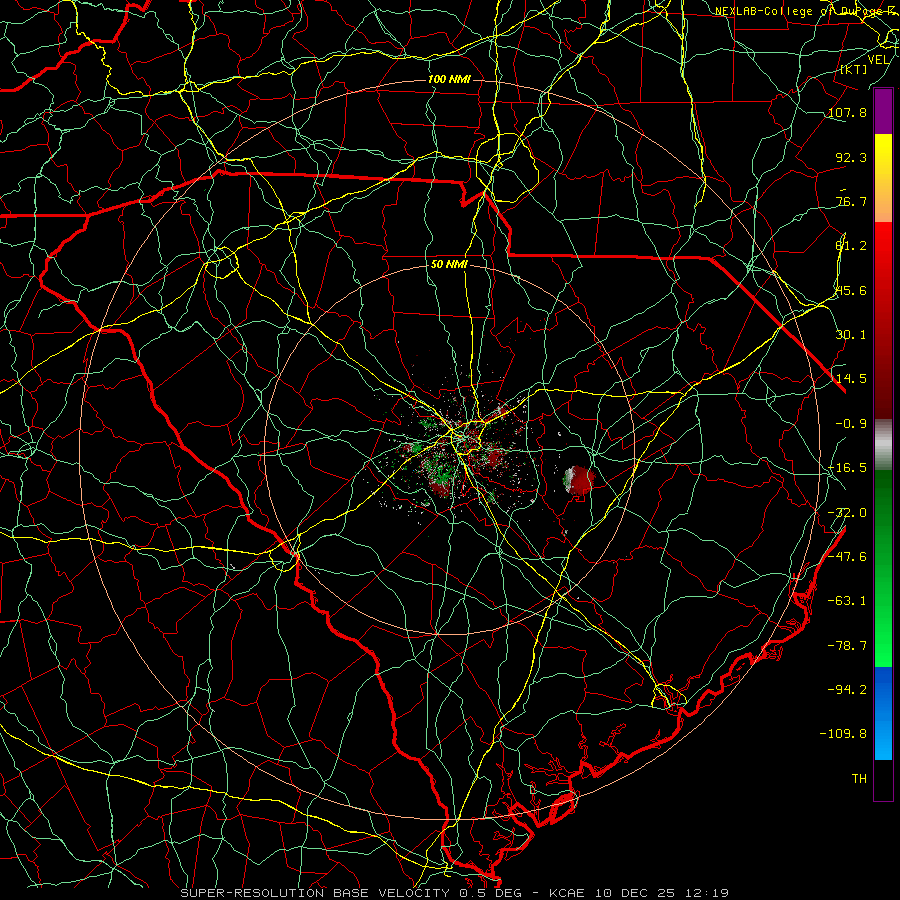Select the light blue band near -109.8
900x900 pixels.
pyautogui.click(x=883, y=736)
